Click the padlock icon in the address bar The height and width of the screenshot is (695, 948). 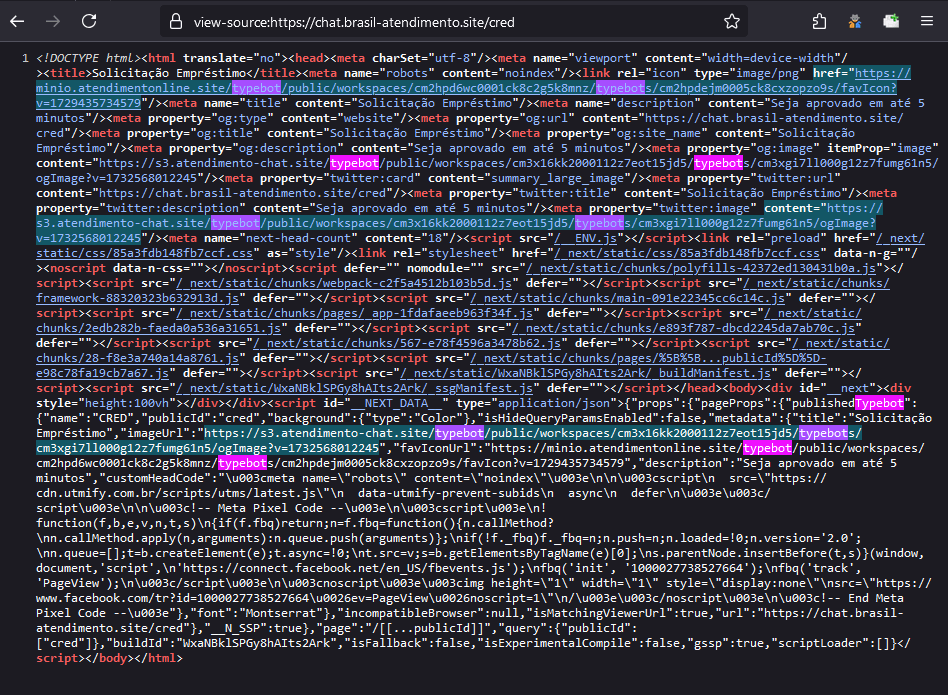coord(178,21)
